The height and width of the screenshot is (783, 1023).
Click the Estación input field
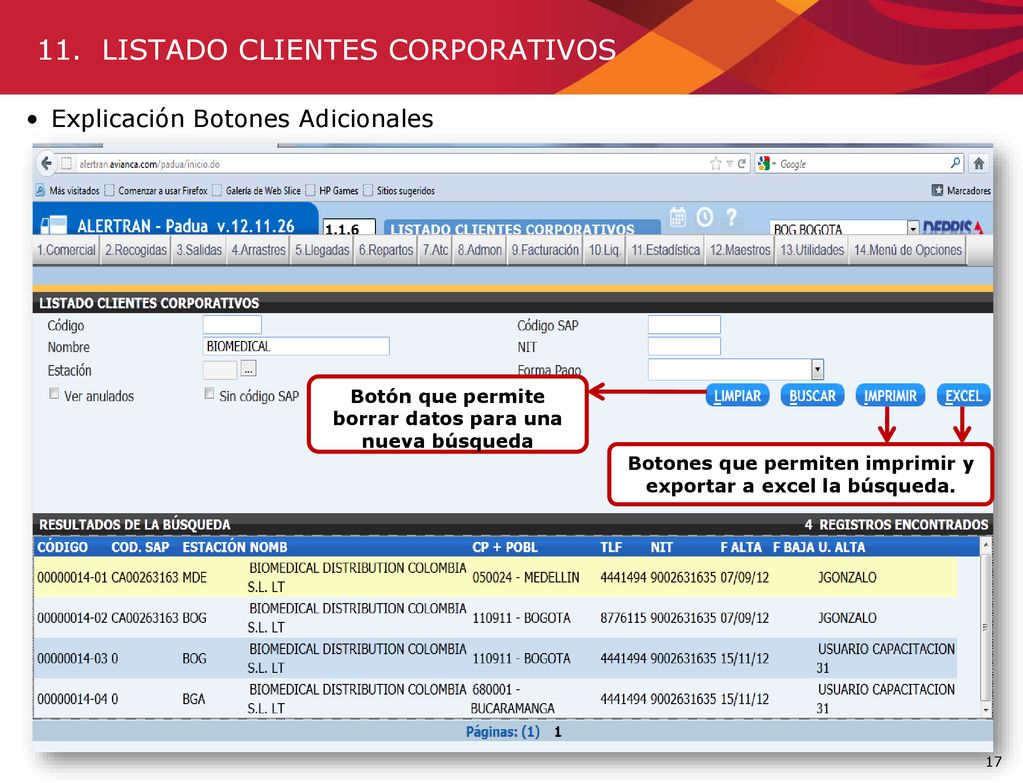pos(220,370)
